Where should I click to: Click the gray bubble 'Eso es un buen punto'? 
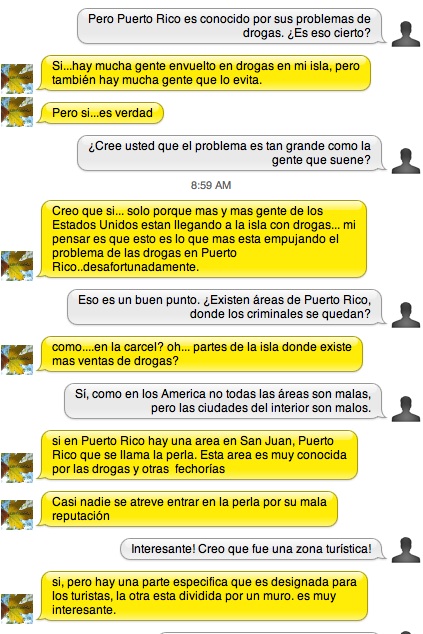click(226, 307)
